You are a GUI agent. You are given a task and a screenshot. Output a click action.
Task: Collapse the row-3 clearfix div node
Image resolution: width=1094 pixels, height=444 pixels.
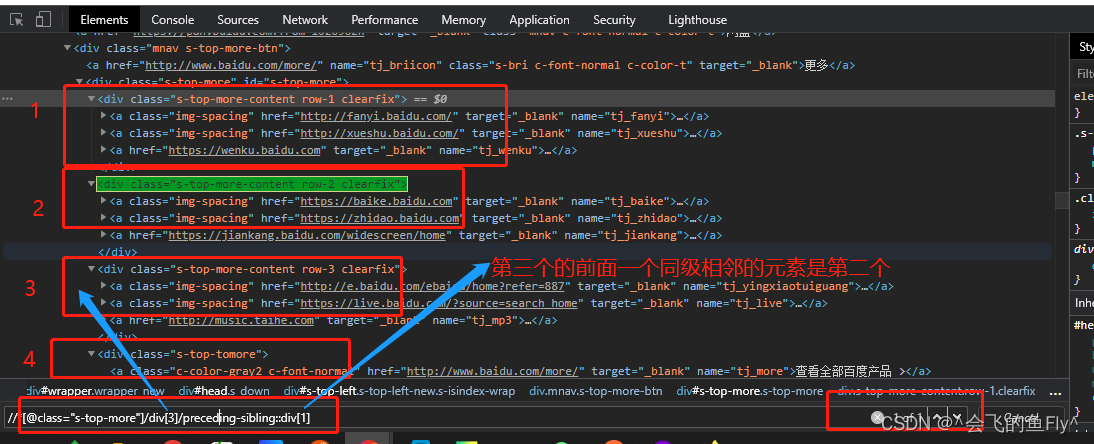[91, 269]
